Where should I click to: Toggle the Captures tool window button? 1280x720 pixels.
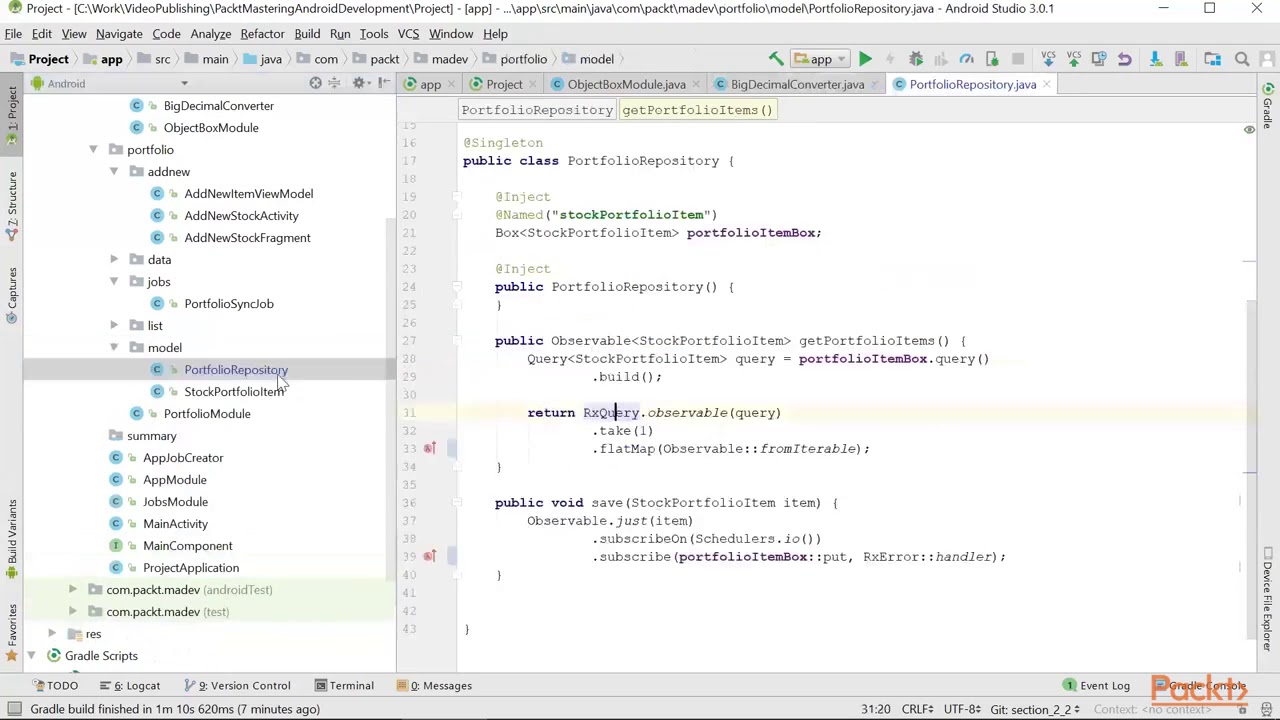pos(12,295)
